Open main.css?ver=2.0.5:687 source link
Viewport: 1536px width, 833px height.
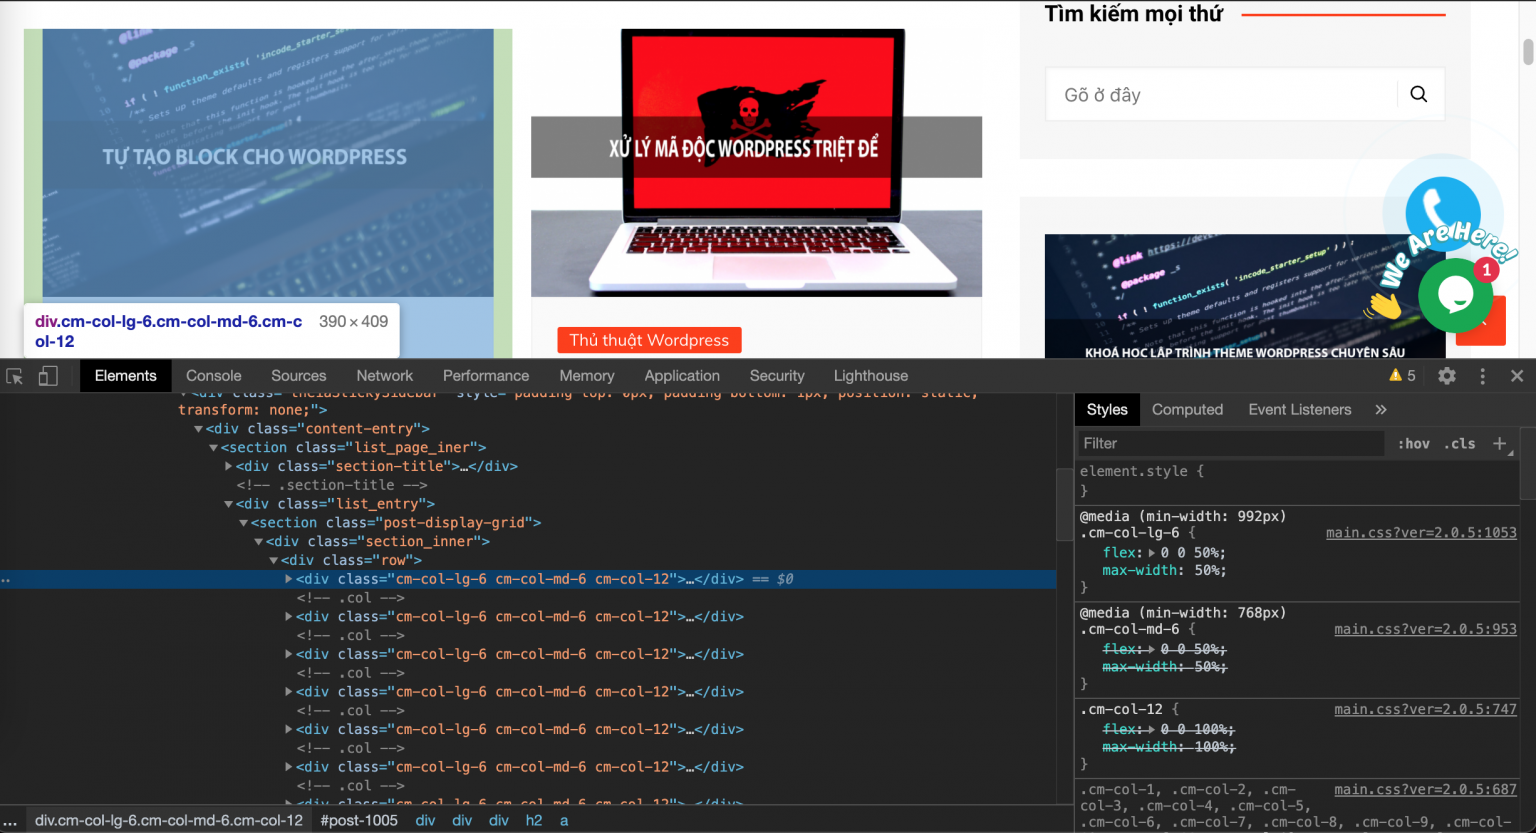[x=1425, y=790]
